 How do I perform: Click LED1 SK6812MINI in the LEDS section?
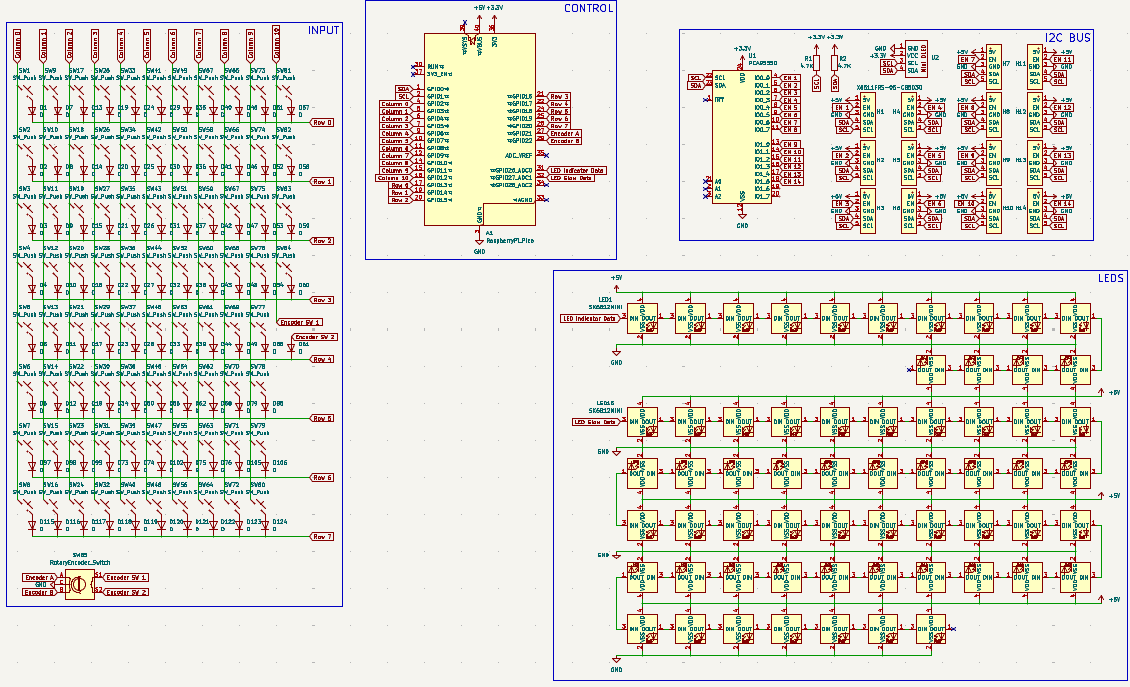pyautogui.click(x=642, y=318)
